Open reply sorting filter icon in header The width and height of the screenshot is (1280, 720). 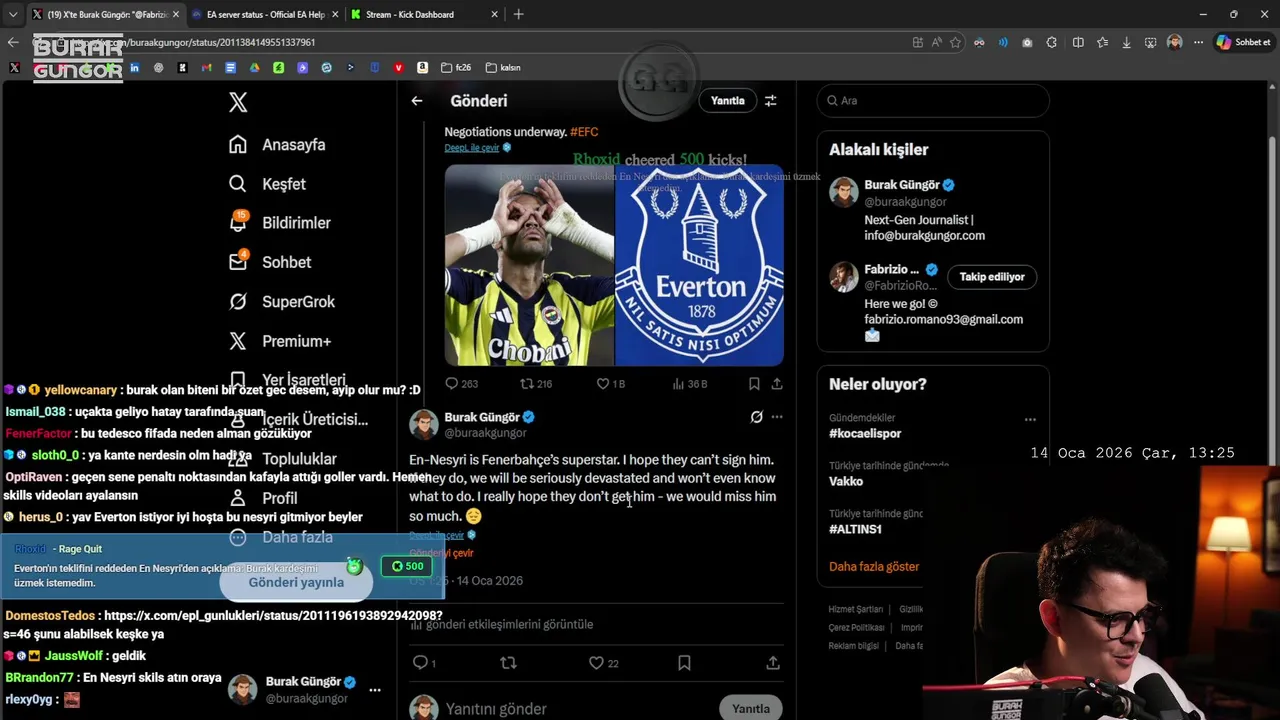(x=771, y=101)
